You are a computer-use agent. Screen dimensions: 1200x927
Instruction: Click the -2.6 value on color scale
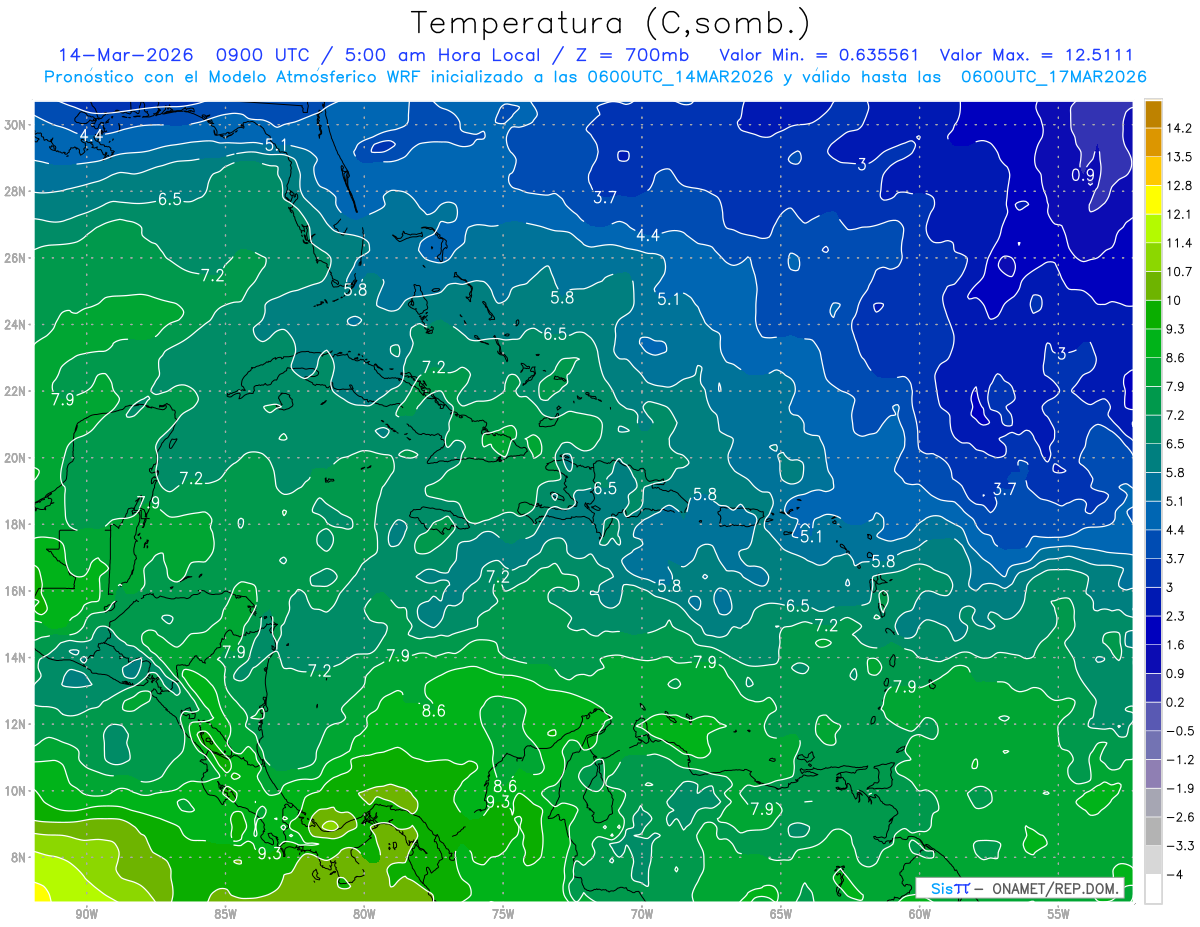tap(1181, 817)
